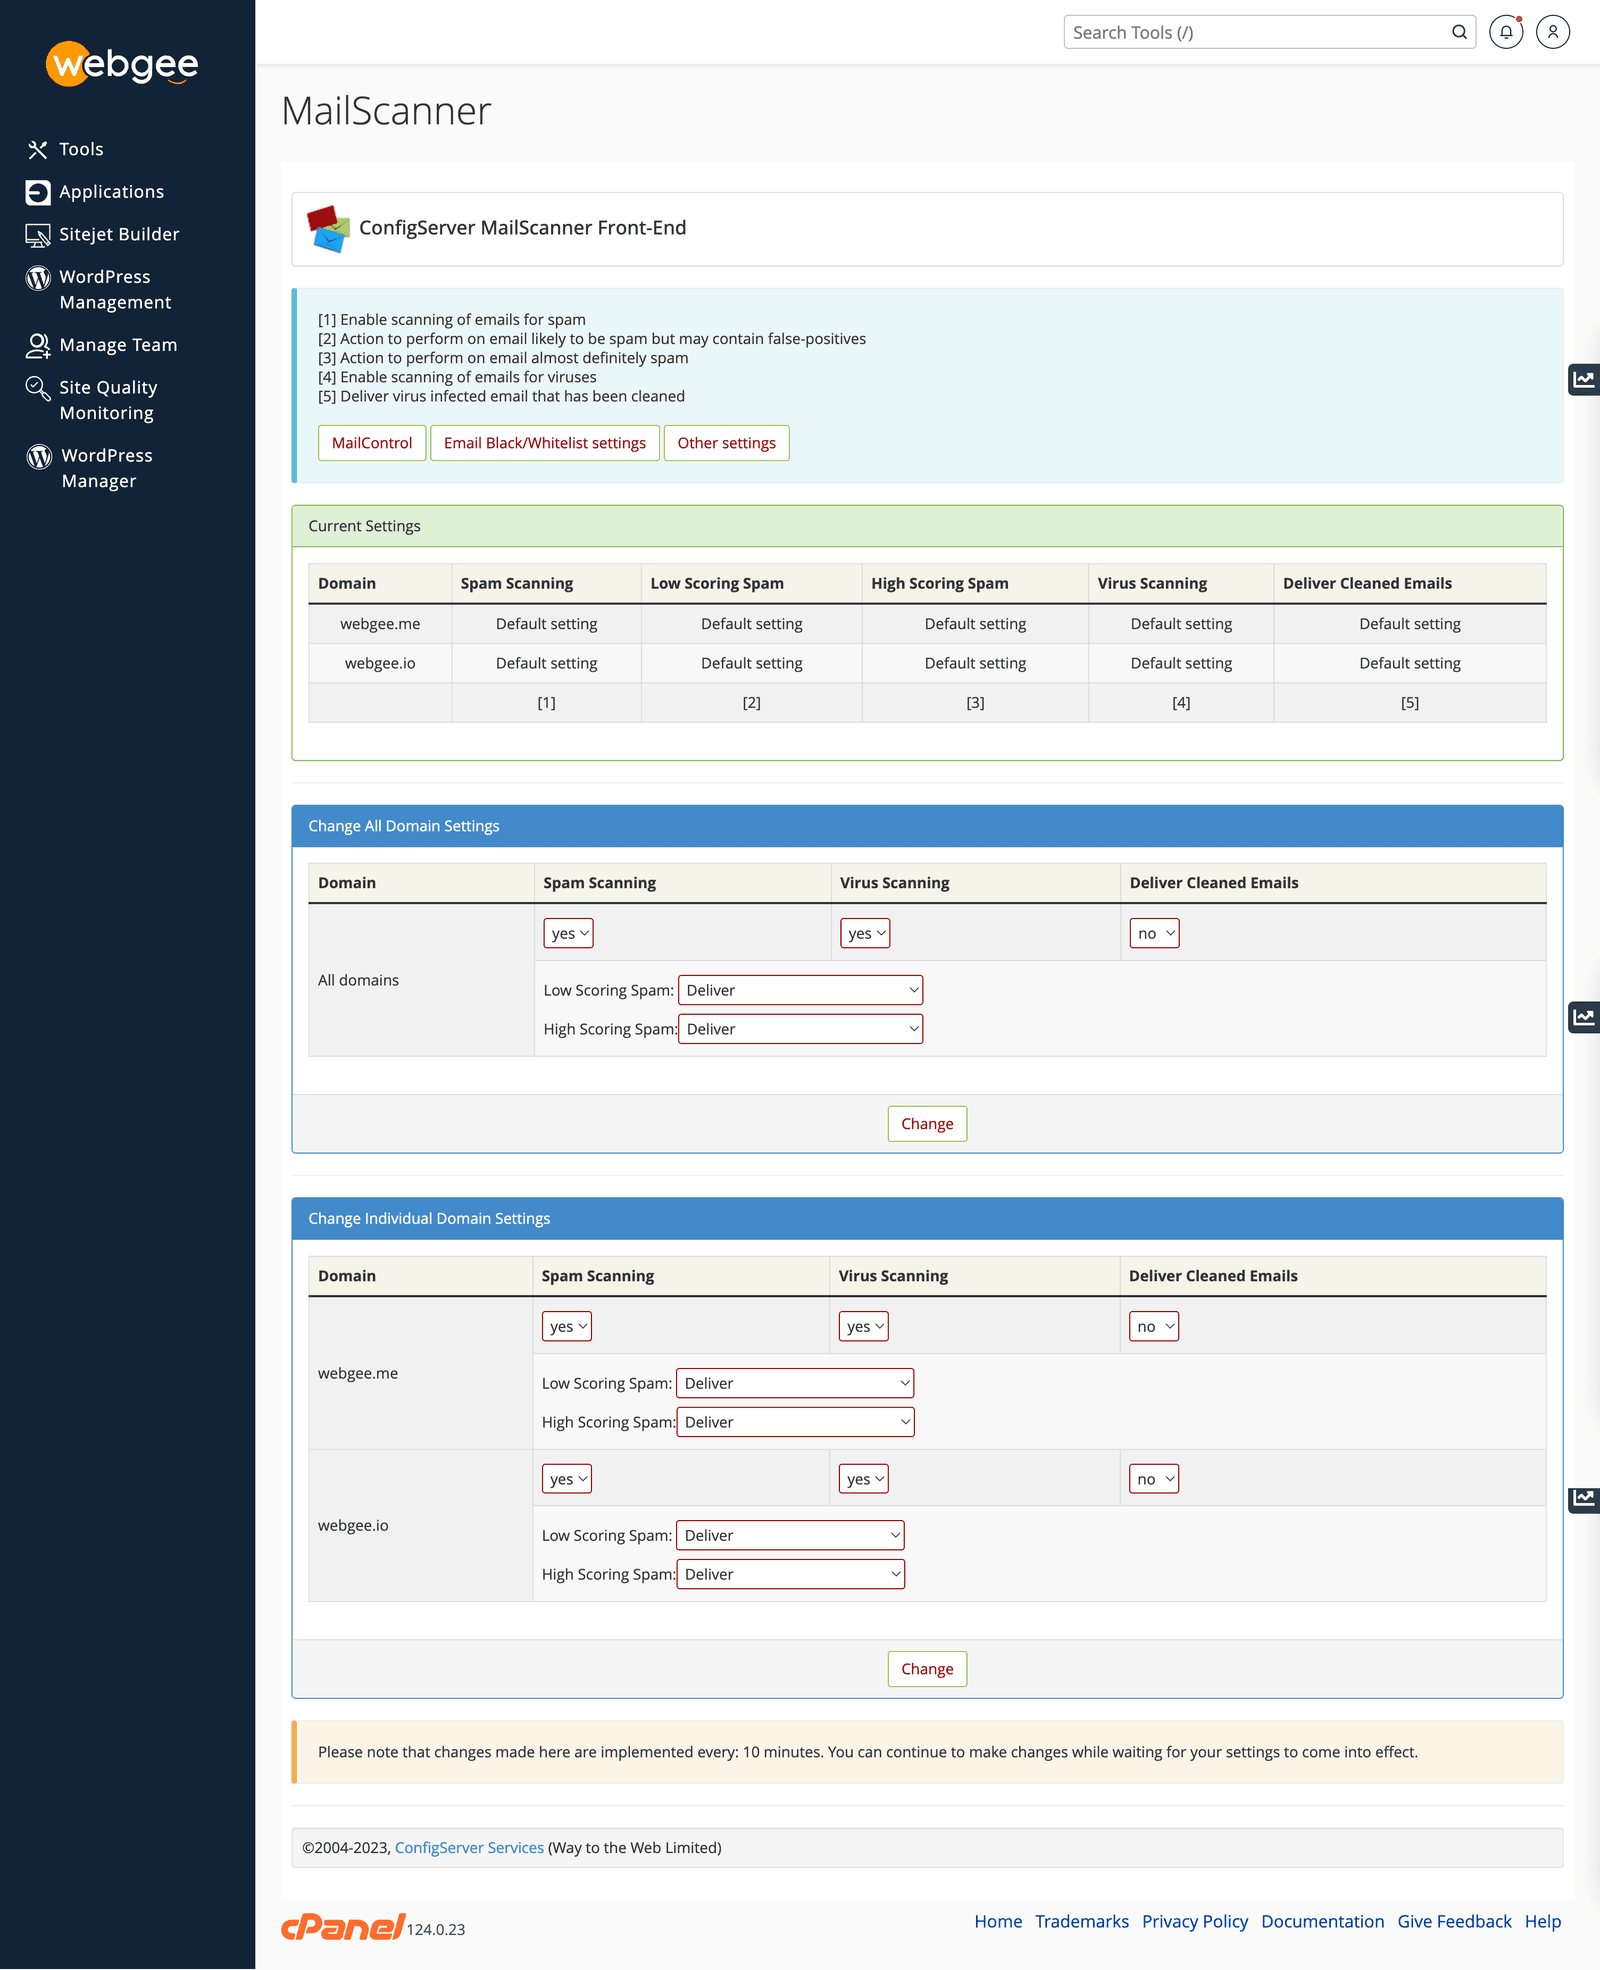Screen dimensions: 1600x1970
Task: Open Privacy Policy footer link
Action: coord(1195,1922)
